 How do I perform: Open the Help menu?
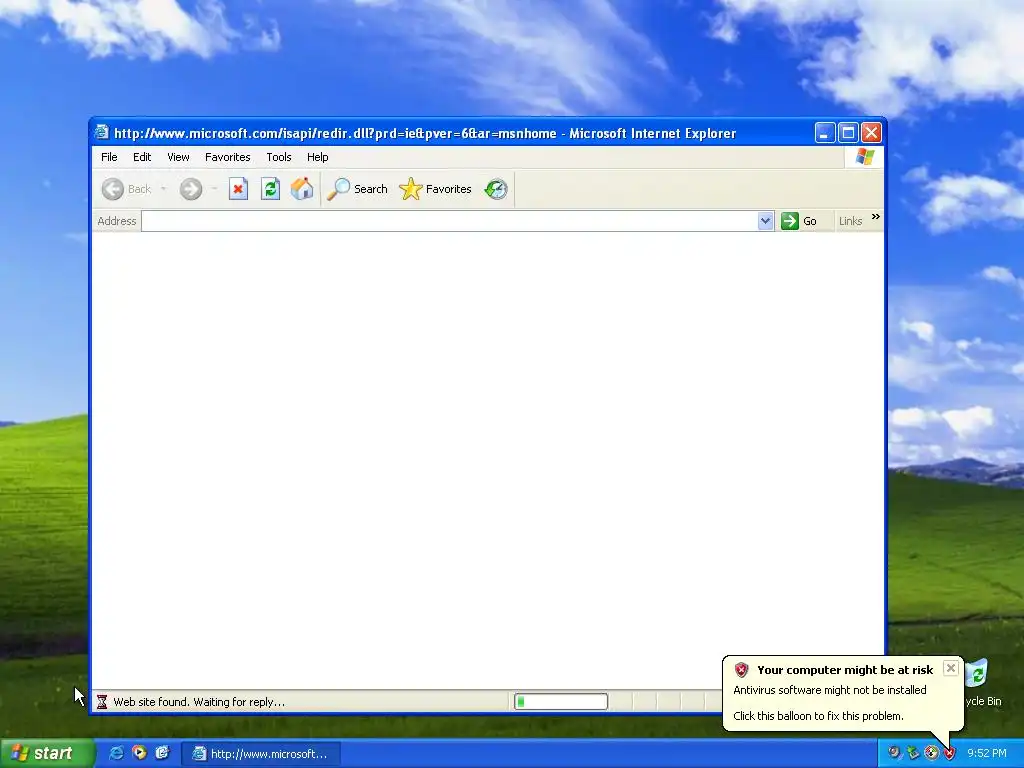coord(317,157)
